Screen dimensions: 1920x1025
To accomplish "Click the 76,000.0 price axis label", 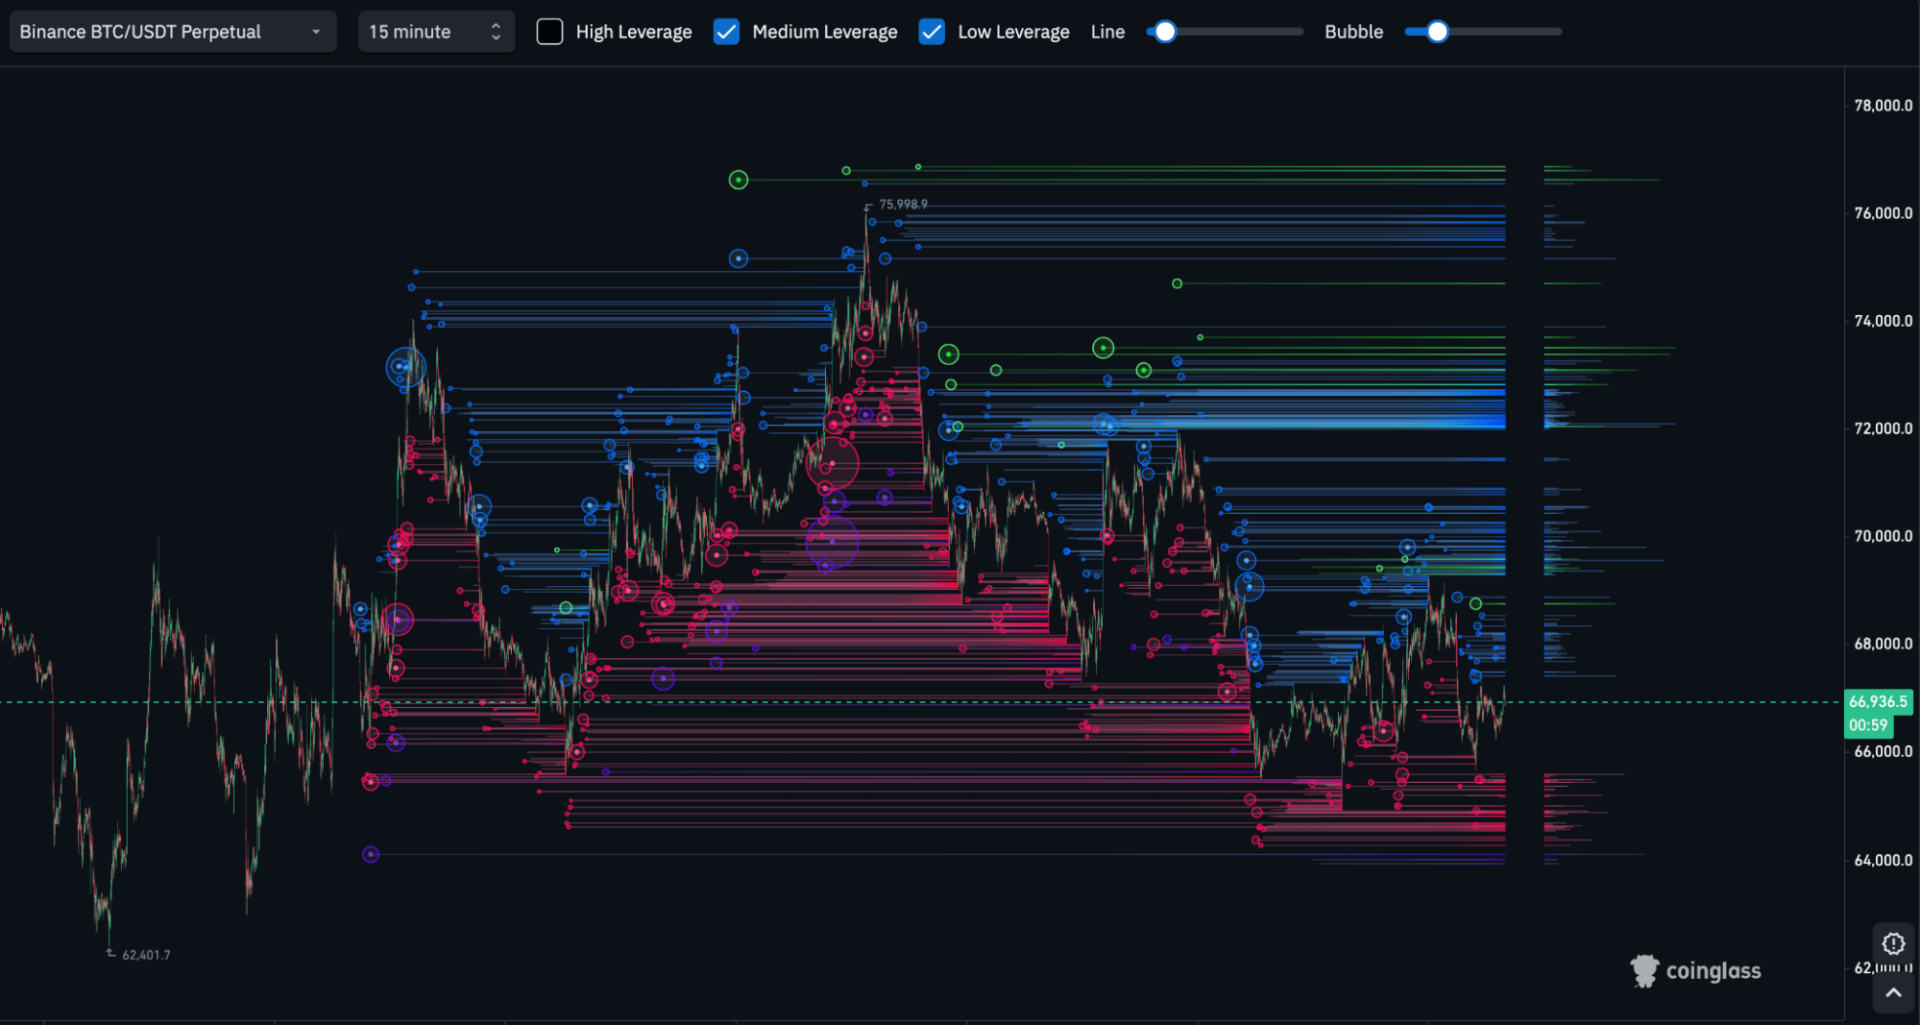I will pos(1883,213).
